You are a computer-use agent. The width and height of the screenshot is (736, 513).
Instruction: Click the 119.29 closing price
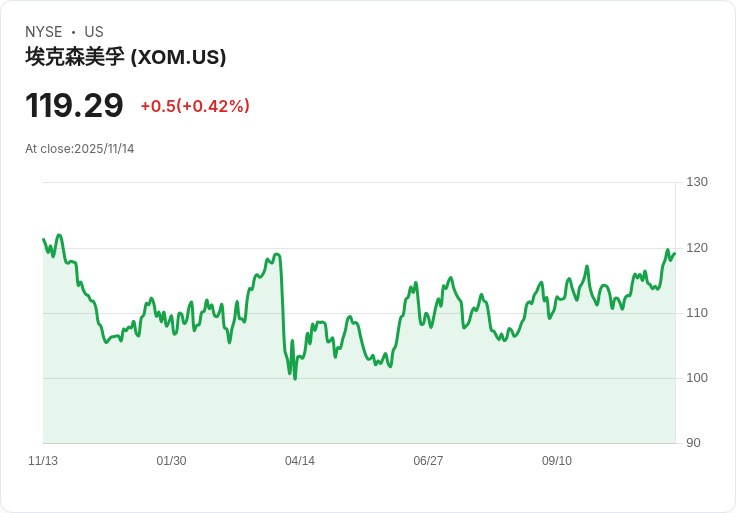[74, 105]
